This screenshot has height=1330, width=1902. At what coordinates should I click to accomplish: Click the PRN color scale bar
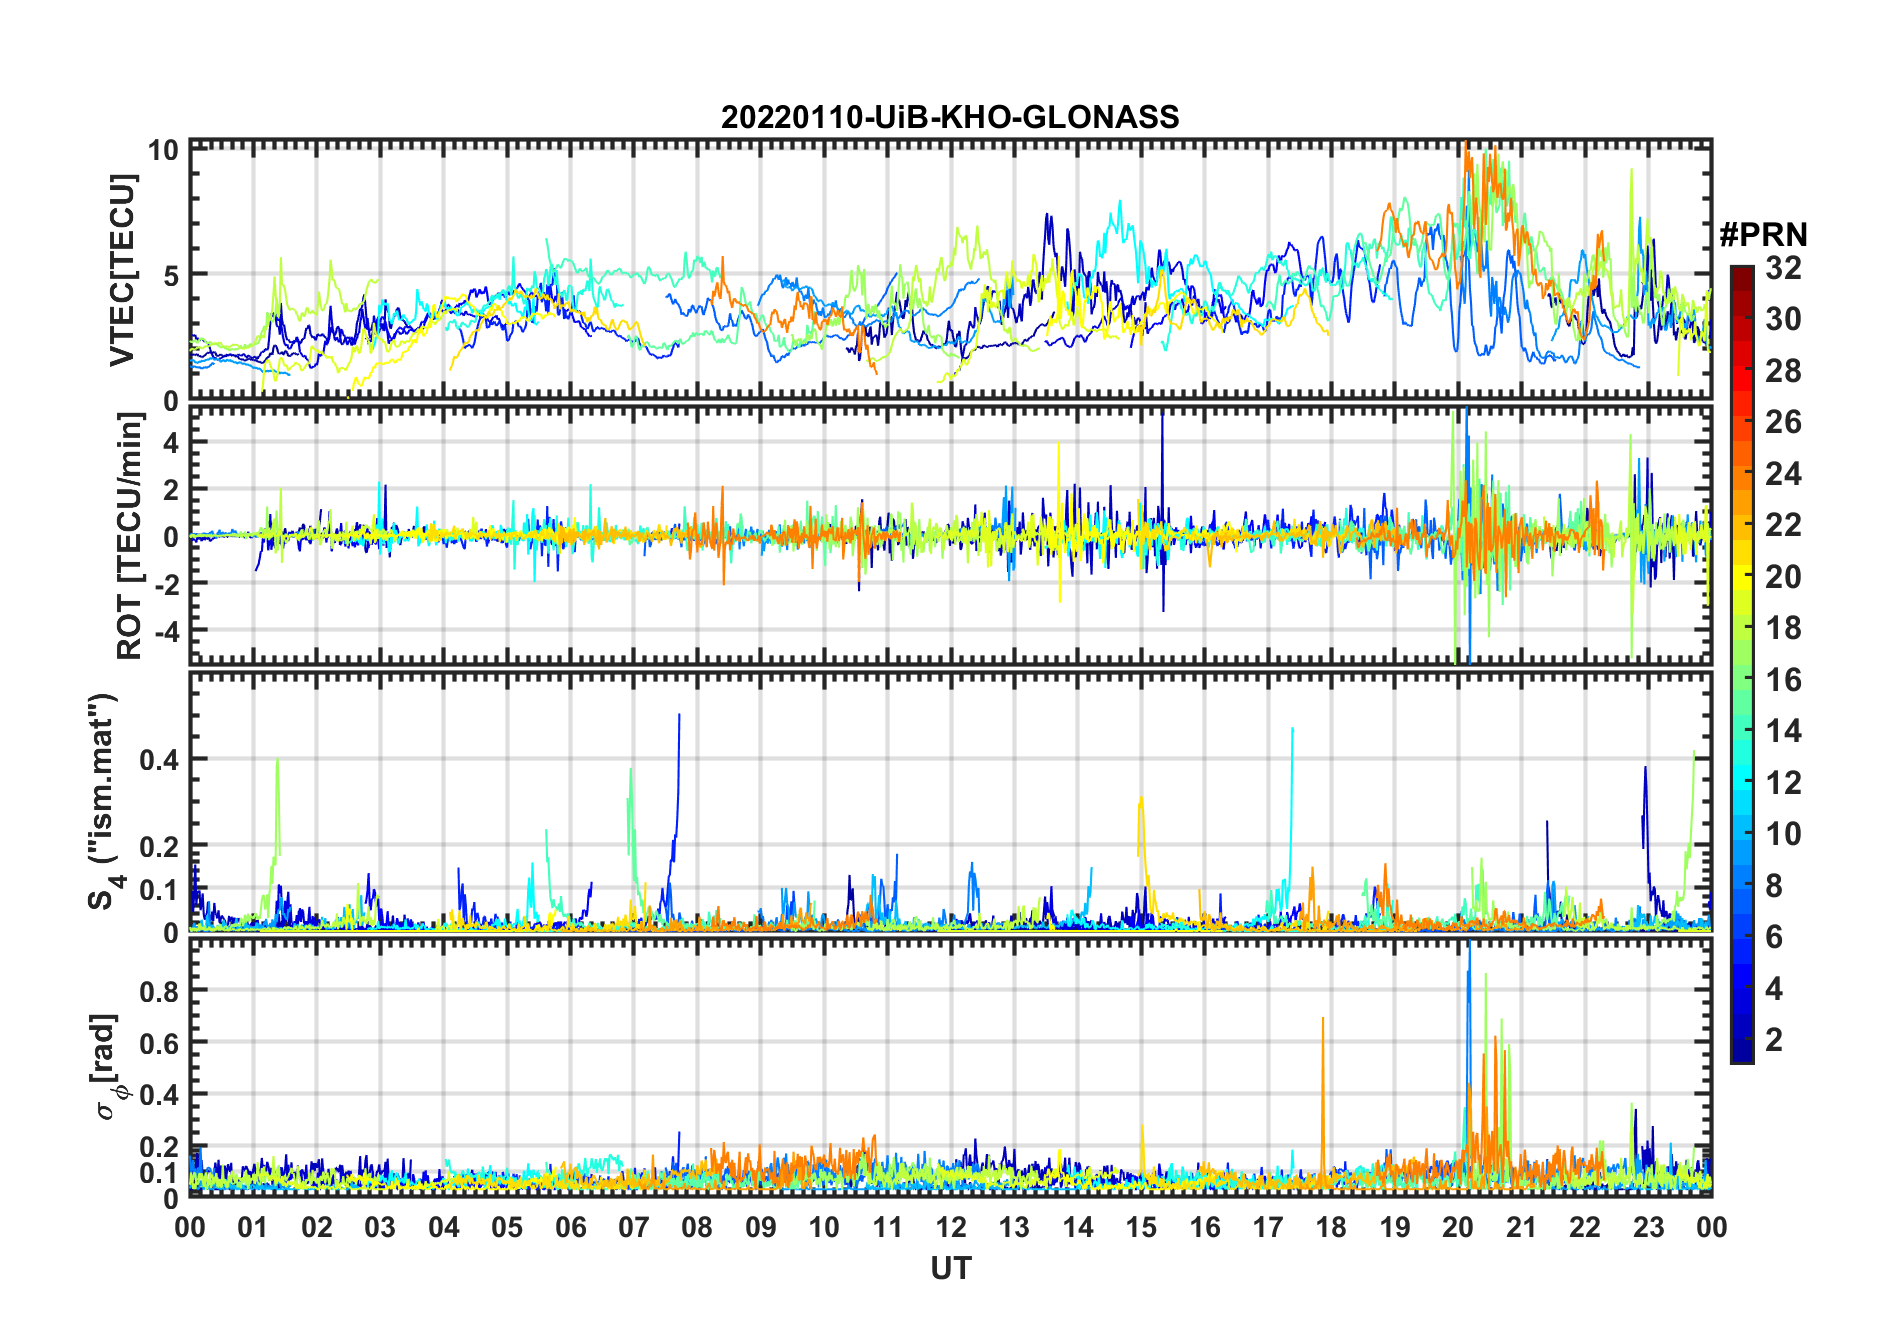(x=1742, y=664)
